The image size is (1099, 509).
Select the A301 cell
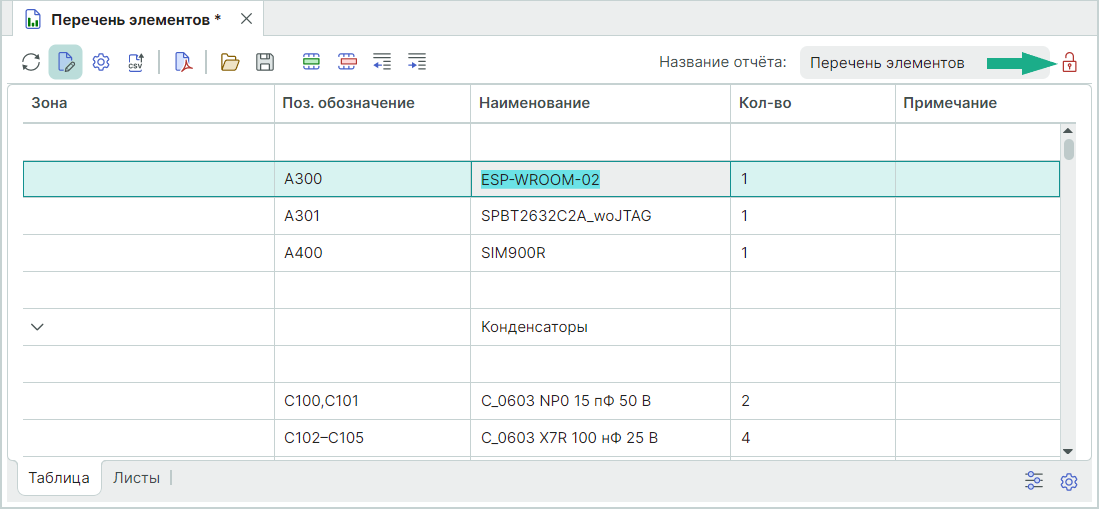tap(372, 216)
